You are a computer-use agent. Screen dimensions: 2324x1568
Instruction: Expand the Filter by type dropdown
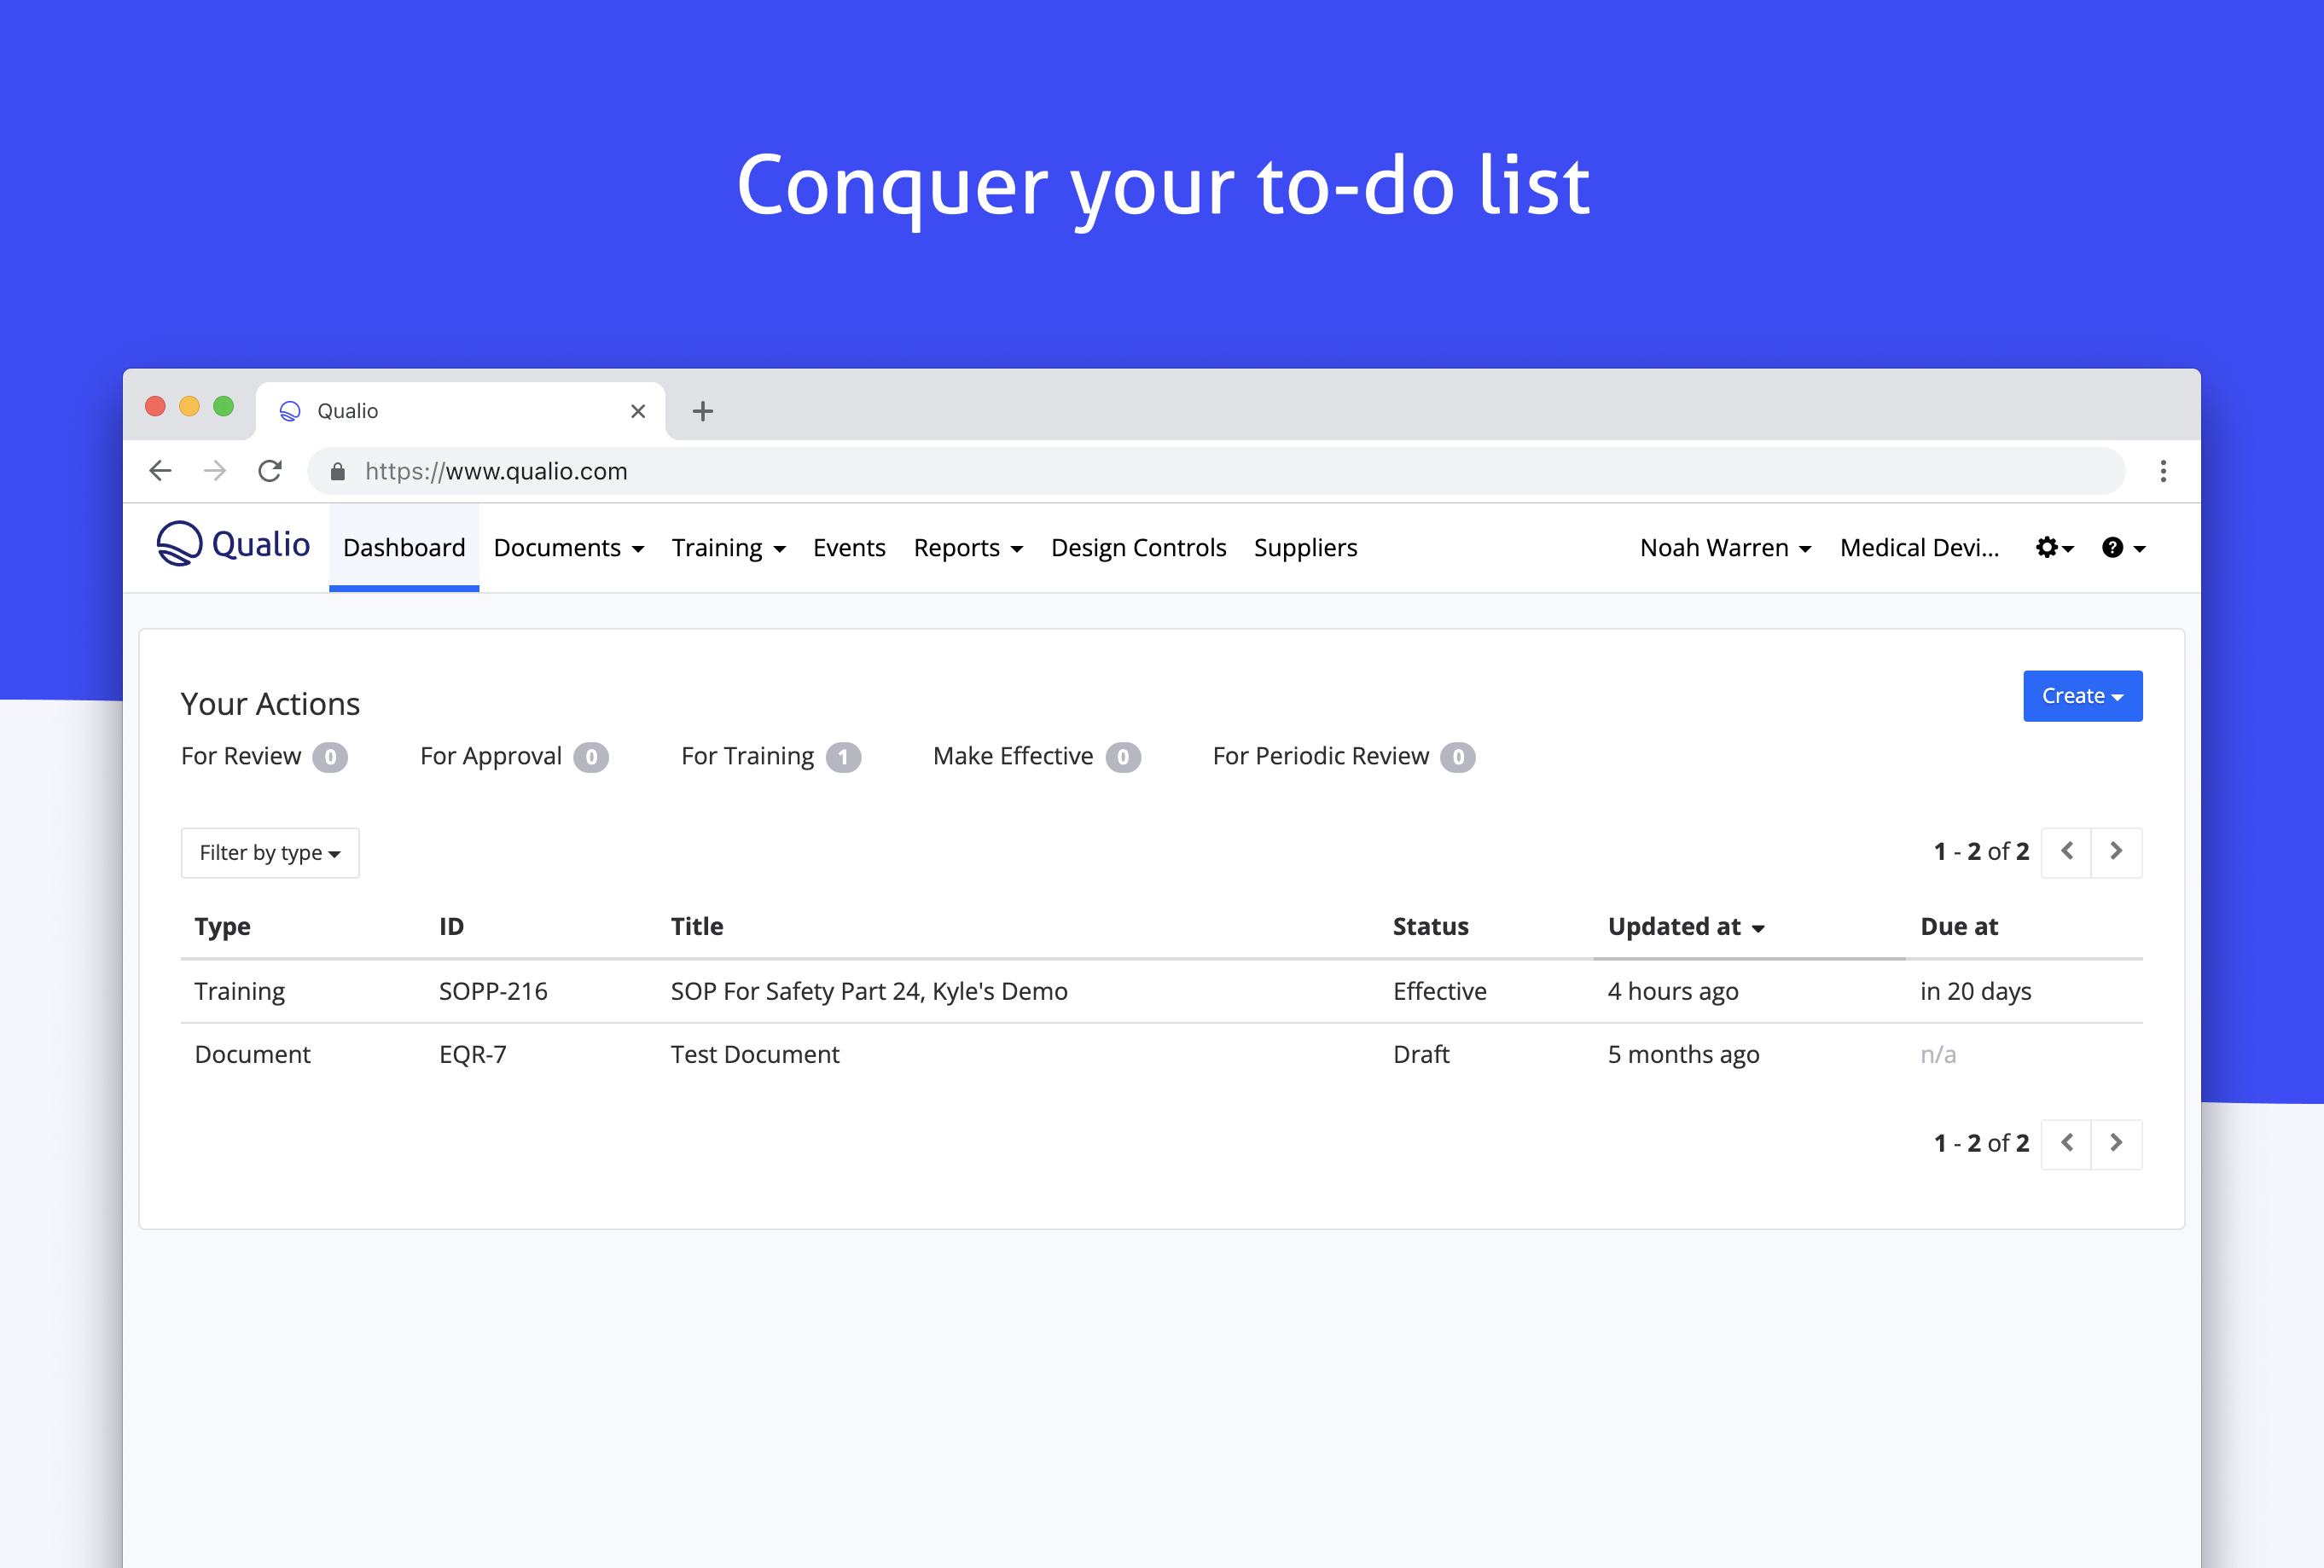(x=270, y=853)
